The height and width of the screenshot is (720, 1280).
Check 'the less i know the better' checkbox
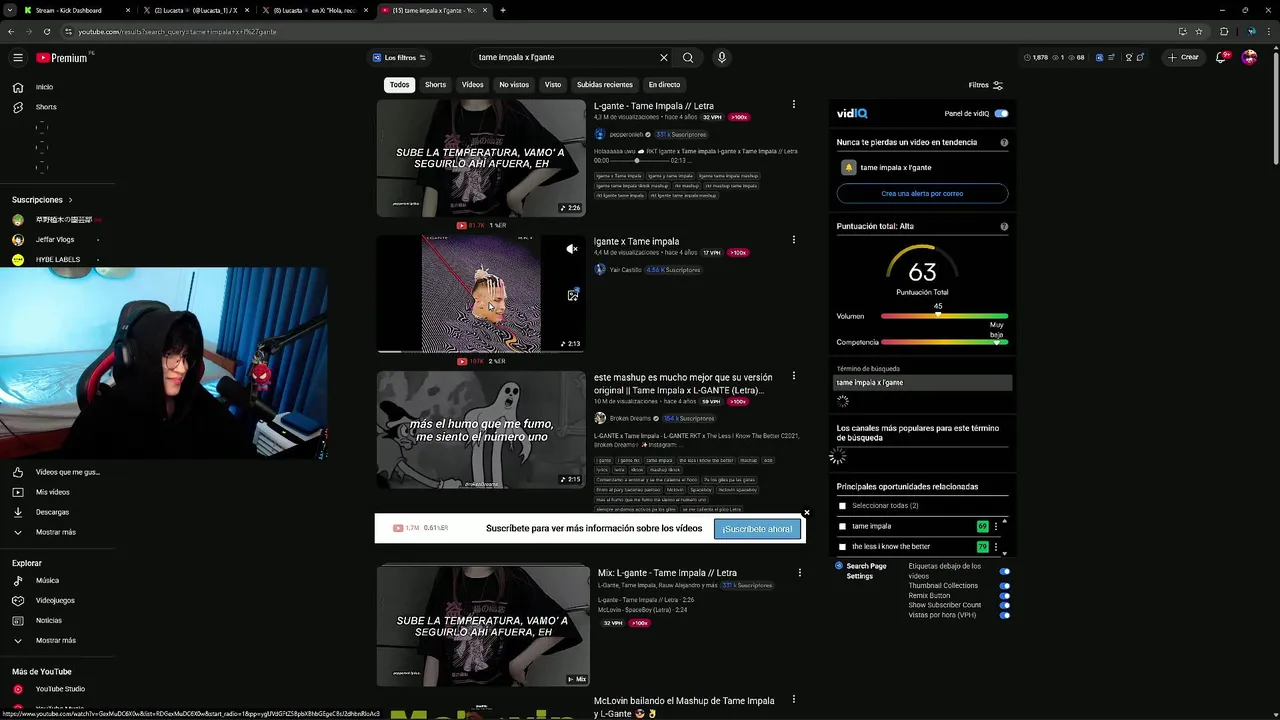pyautogui.click(x=842, y=547)
